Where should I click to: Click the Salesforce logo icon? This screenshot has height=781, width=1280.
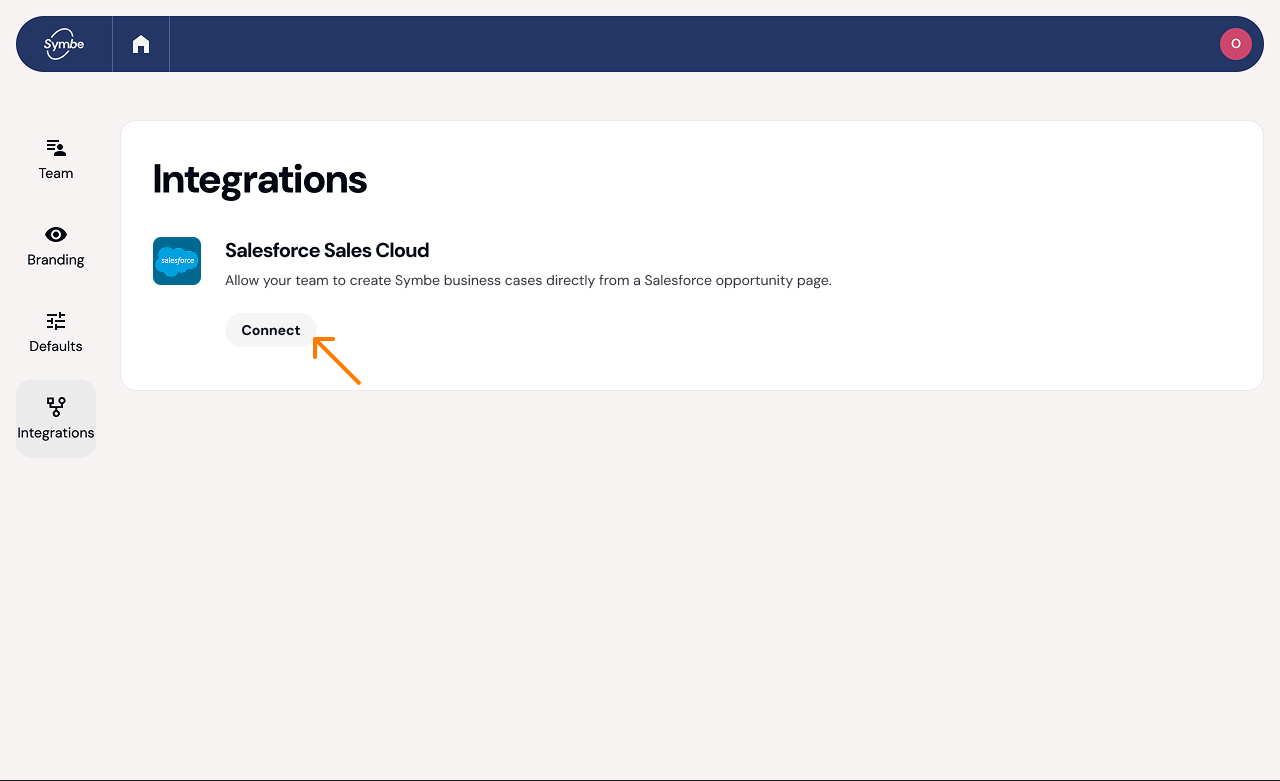click(177, 261)
